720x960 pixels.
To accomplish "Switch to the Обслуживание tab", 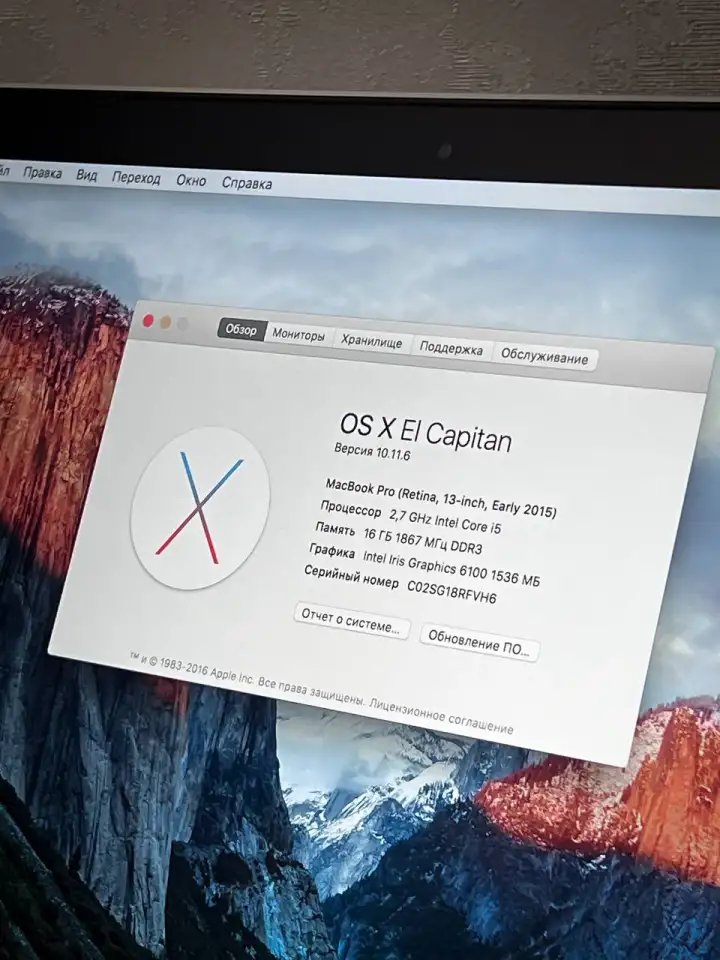I will click(x=544, y=356).
